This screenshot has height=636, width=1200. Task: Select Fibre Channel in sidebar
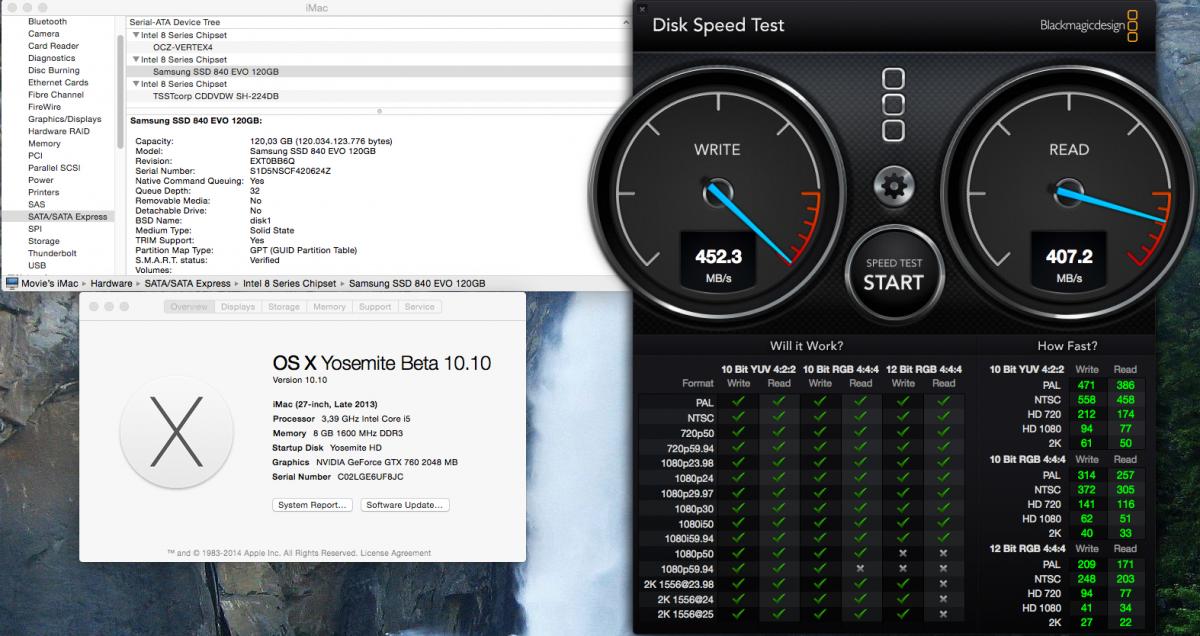tap(56, 94)
